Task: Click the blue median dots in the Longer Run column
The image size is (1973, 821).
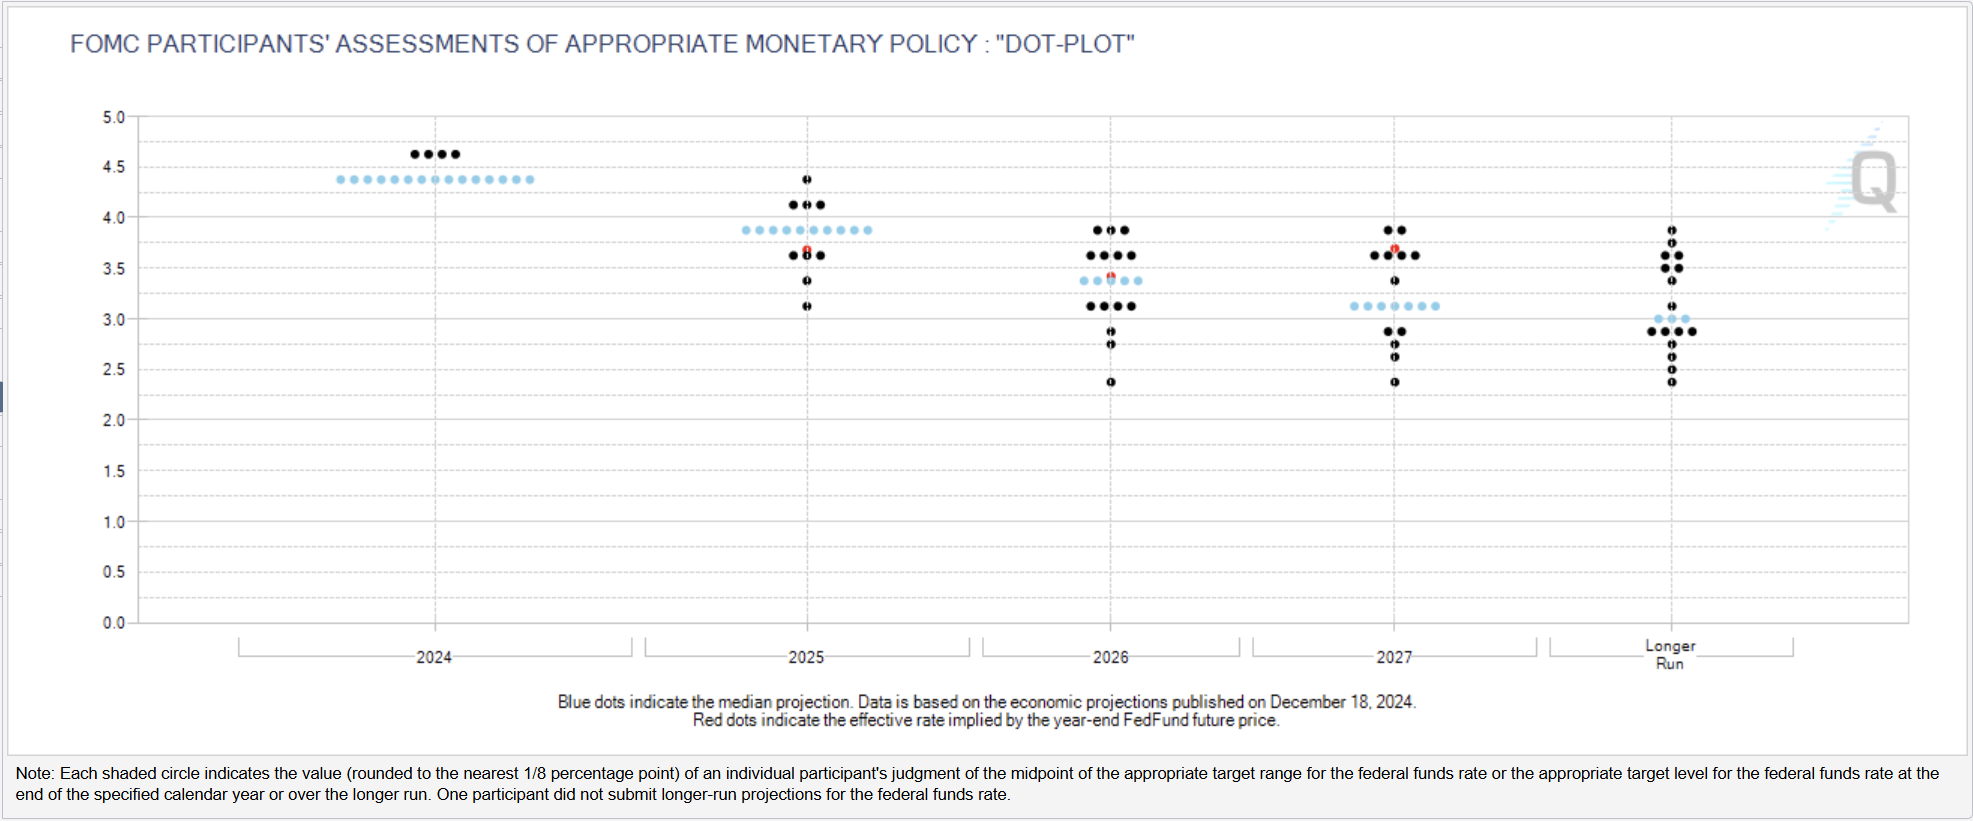Action: (1672, 319)
